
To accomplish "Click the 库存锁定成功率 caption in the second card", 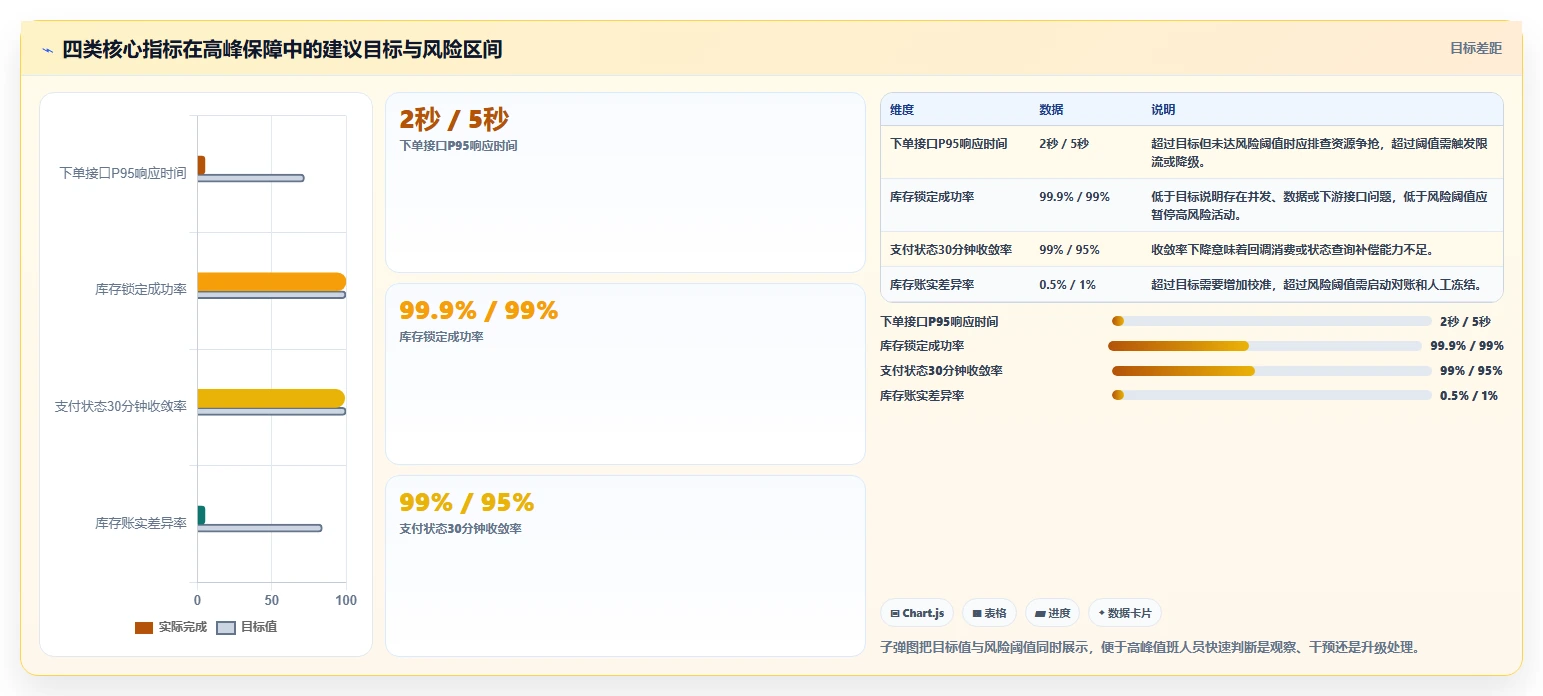I will pyautogui.click(x=441, y=336).
